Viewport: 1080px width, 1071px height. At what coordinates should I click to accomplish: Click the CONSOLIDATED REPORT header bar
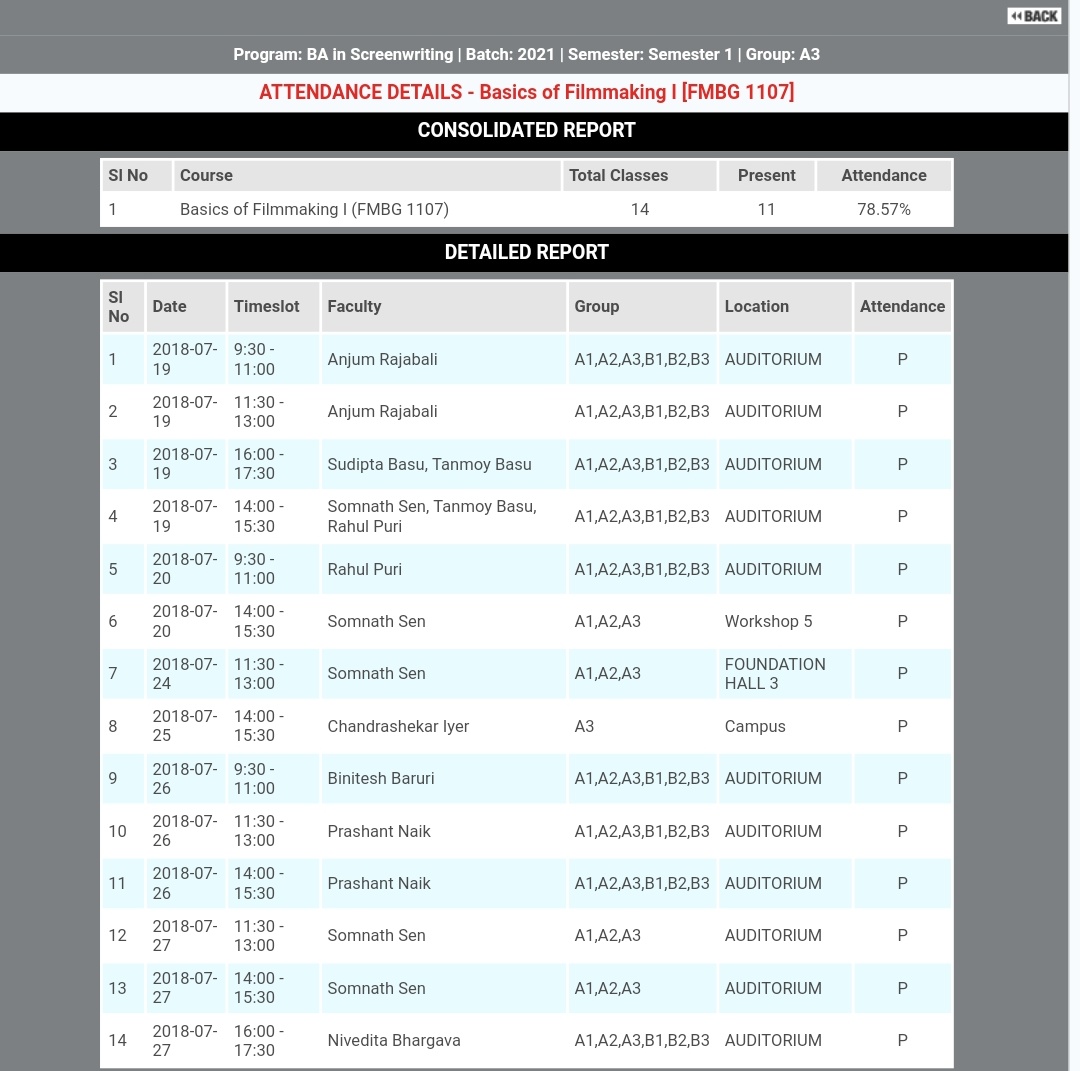pos(526,130)
